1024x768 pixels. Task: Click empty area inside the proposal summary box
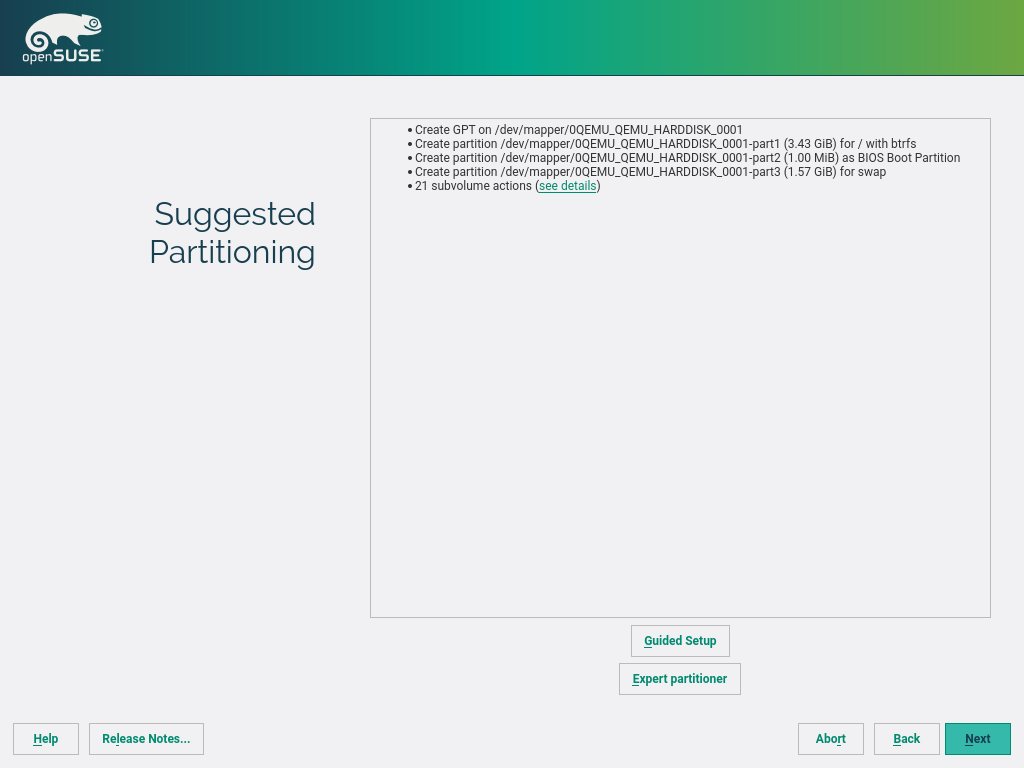click(680, 400)
